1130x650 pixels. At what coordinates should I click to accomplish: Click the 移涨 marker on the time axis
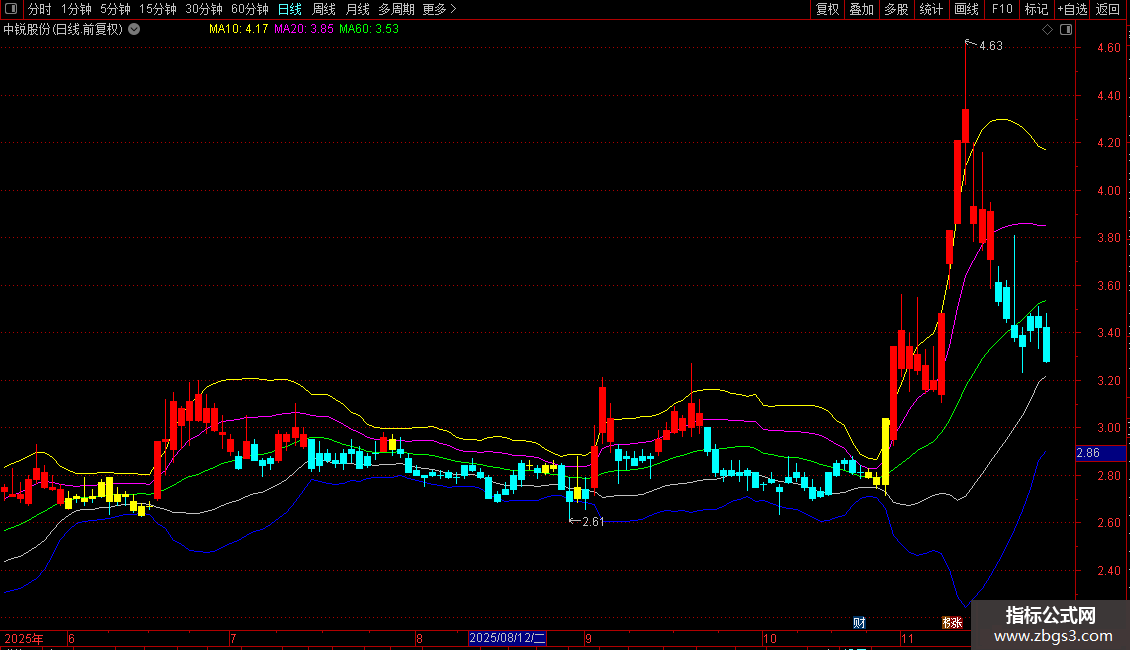[953, 623]
